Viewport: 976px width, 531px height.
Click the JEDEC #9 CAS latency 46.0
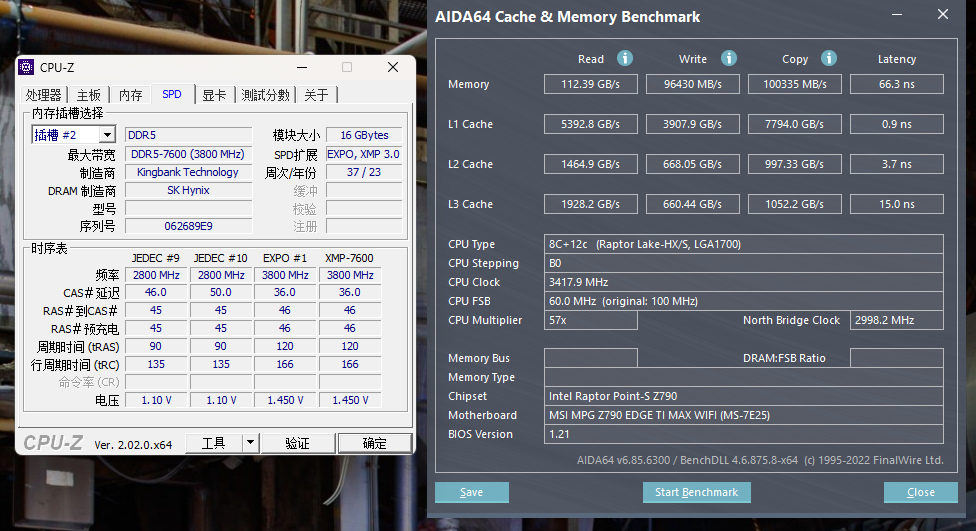pyautogui.click(x=156, y=292)
